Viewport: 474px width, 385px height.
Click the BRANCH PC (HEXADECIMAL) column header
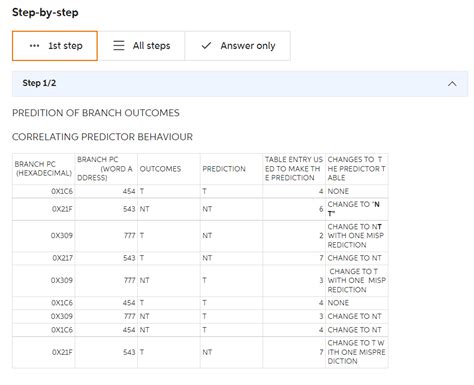click(x=43, y=169)
